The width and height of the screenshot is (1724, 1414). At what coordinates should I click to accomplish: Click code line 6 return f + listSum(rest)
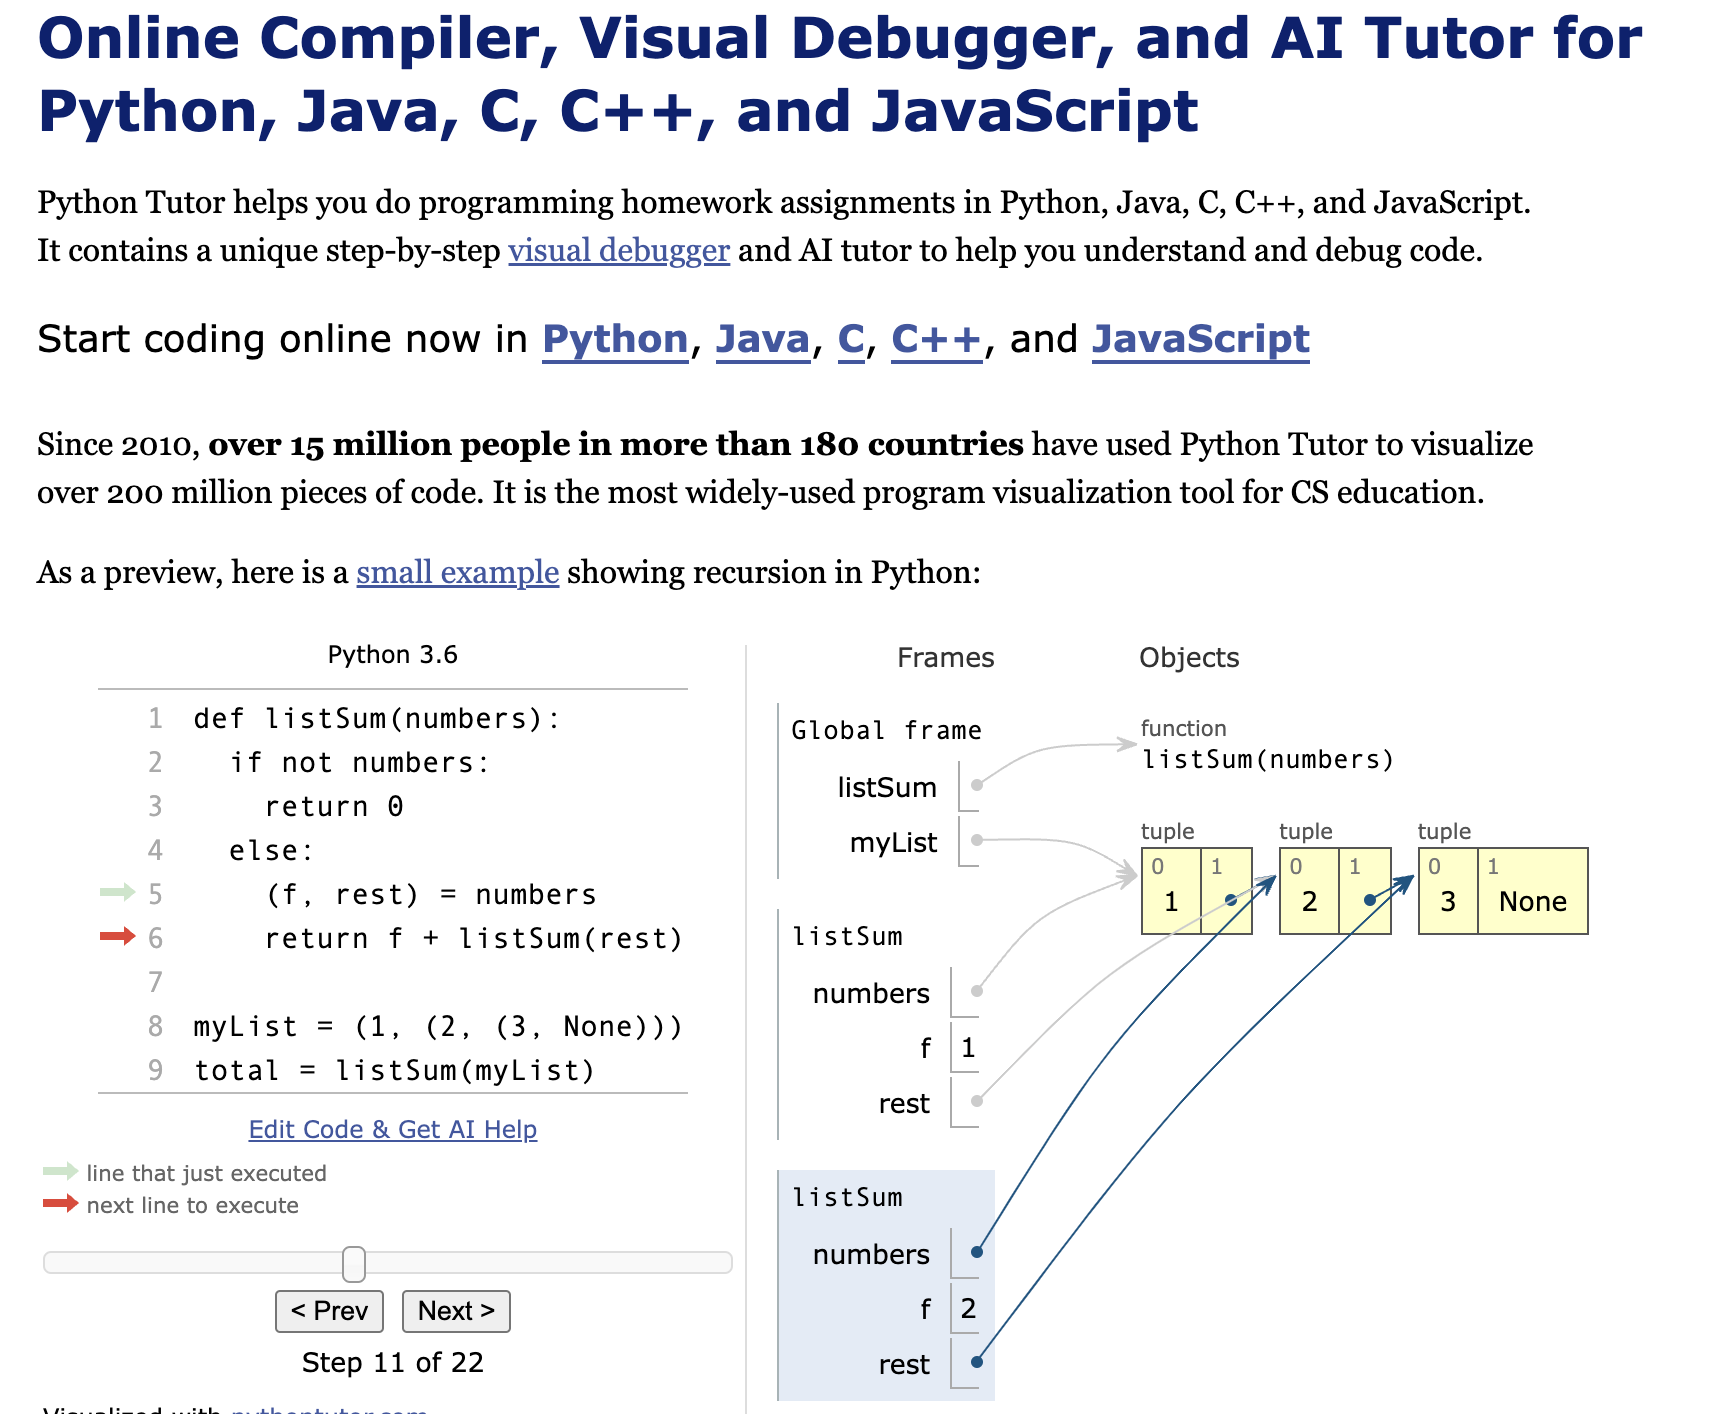474,939
